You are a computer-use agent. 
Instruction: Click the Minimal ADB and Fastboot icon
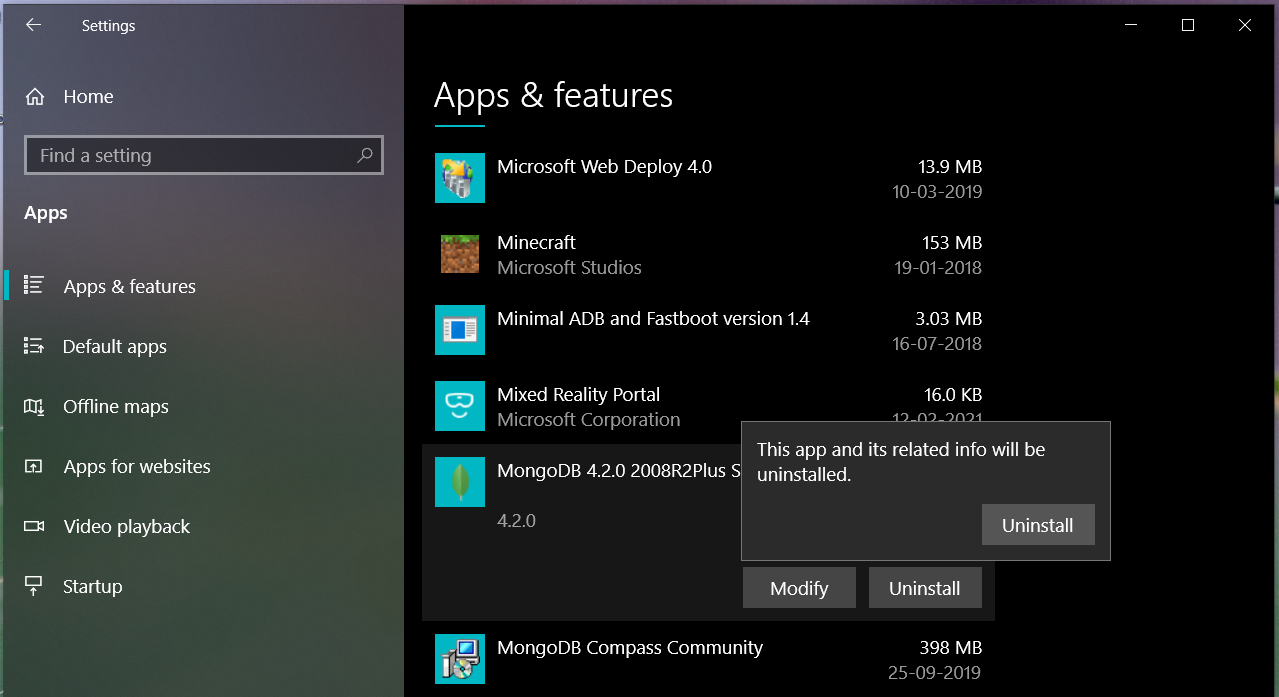[460, 330]
